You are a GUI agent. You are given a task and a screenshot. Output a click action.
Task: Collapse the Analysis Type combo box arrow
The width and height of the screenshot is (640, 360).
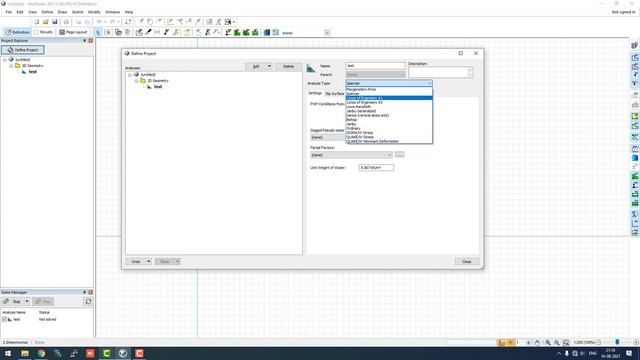coord(429,83)
